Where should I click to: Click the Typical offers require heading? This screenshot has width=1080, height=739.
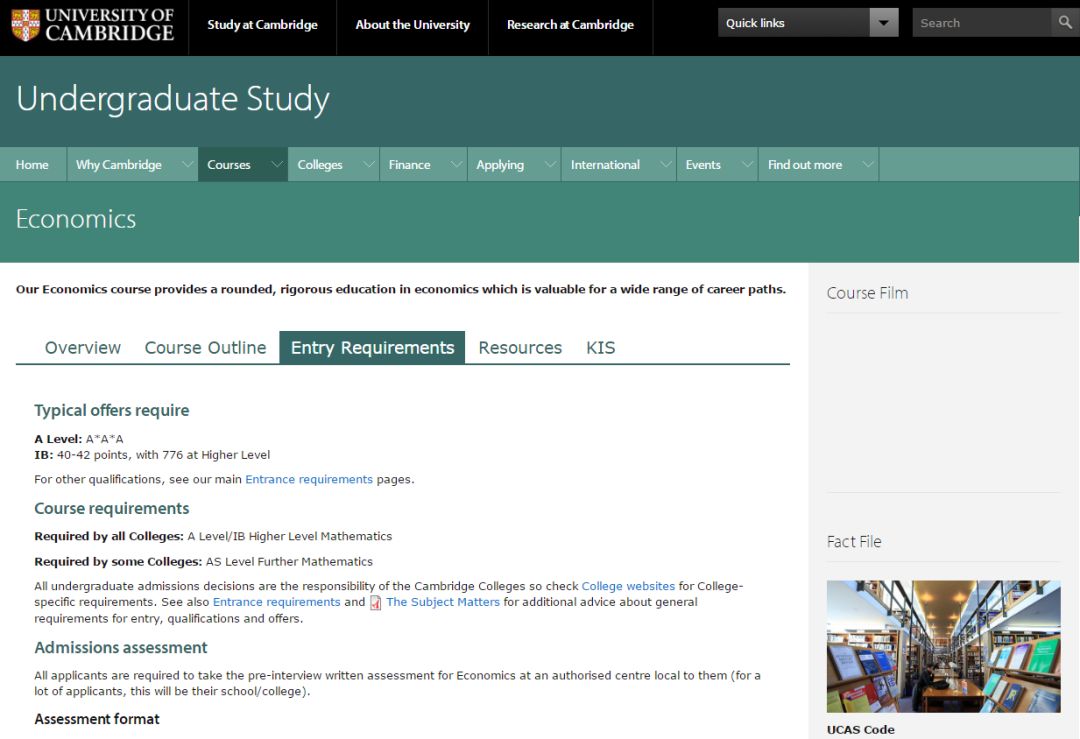tap(112, 410)
